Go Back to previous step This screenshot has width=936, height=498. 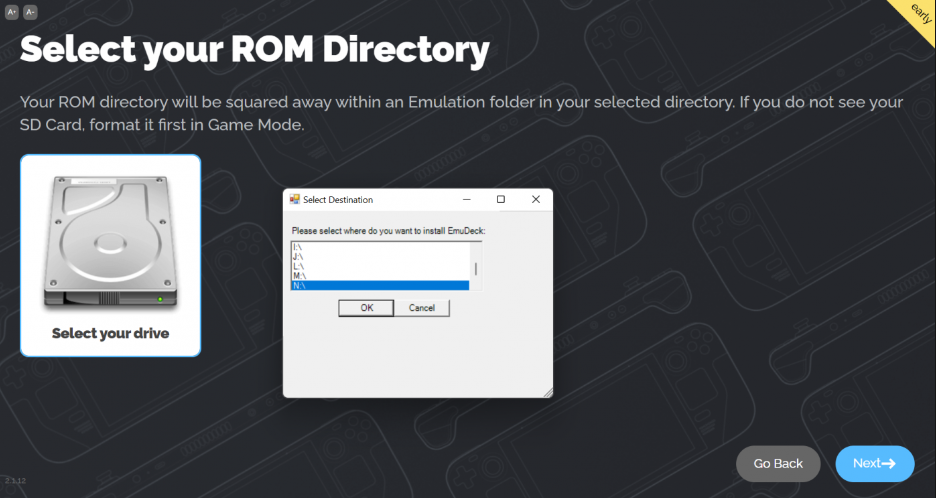pyautogui.click(x=778, y=463)
